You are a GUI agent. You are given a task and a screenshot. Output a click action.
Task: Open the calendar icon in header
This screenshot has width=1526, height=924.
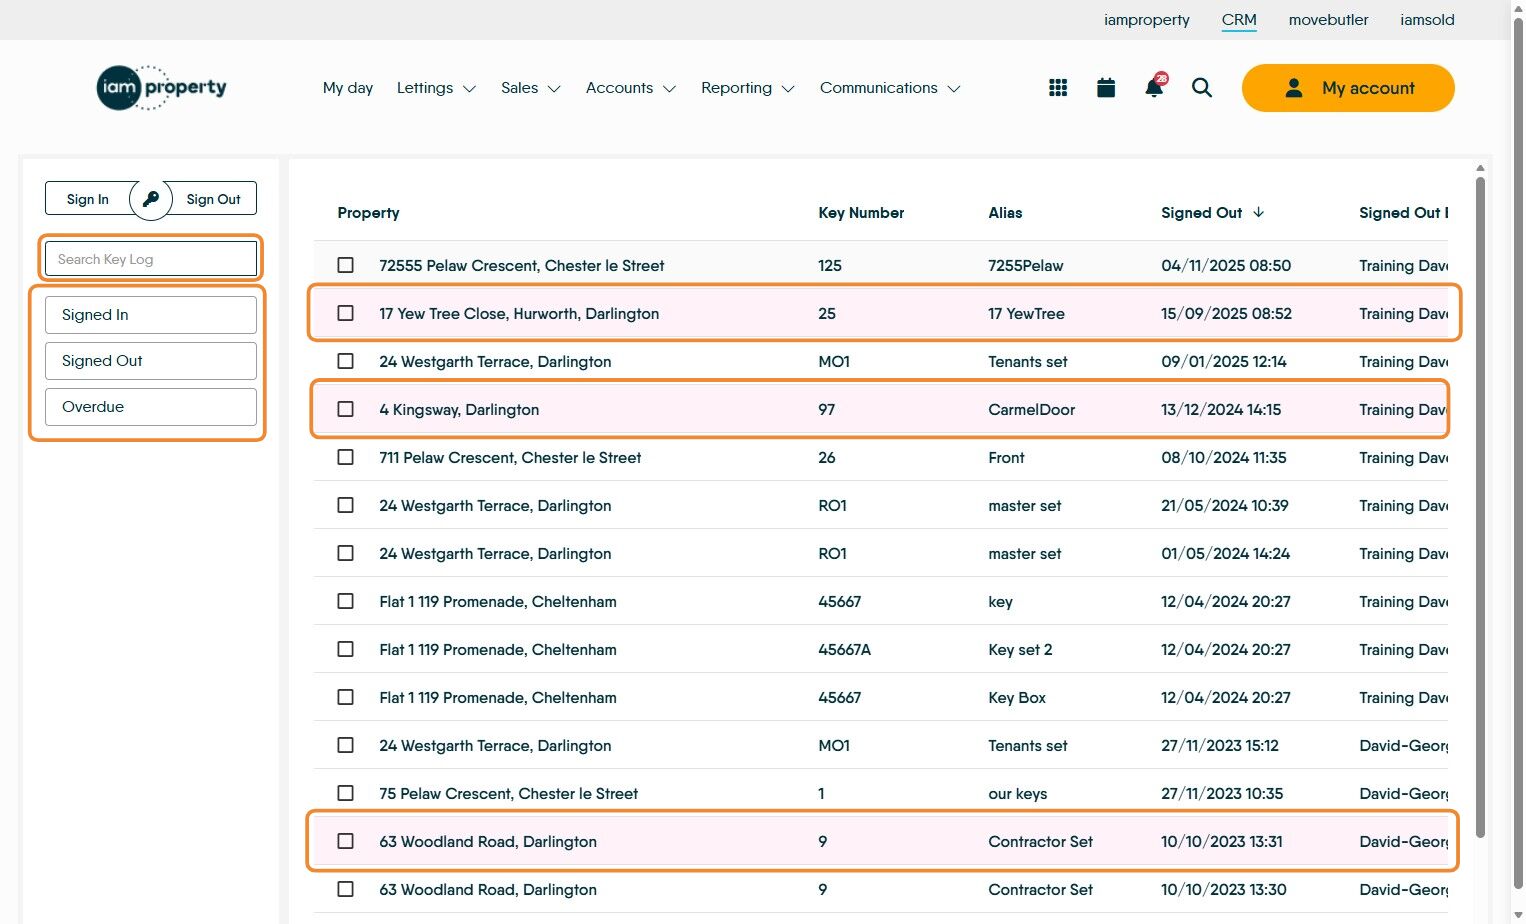click(x=1106, y=88)
